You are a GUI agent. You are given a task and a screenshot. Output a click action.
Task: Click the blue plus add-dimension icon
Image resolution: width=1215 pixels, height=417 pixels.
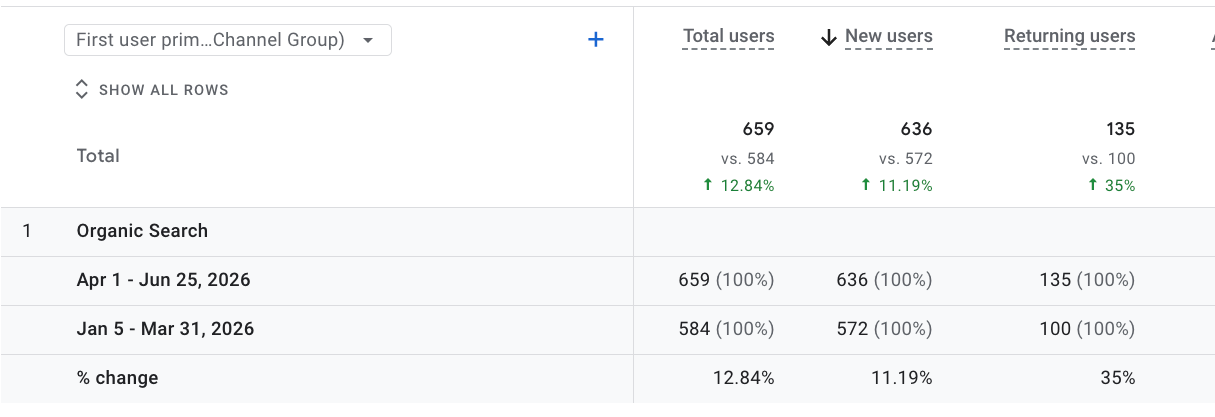(x=596, y=40)
